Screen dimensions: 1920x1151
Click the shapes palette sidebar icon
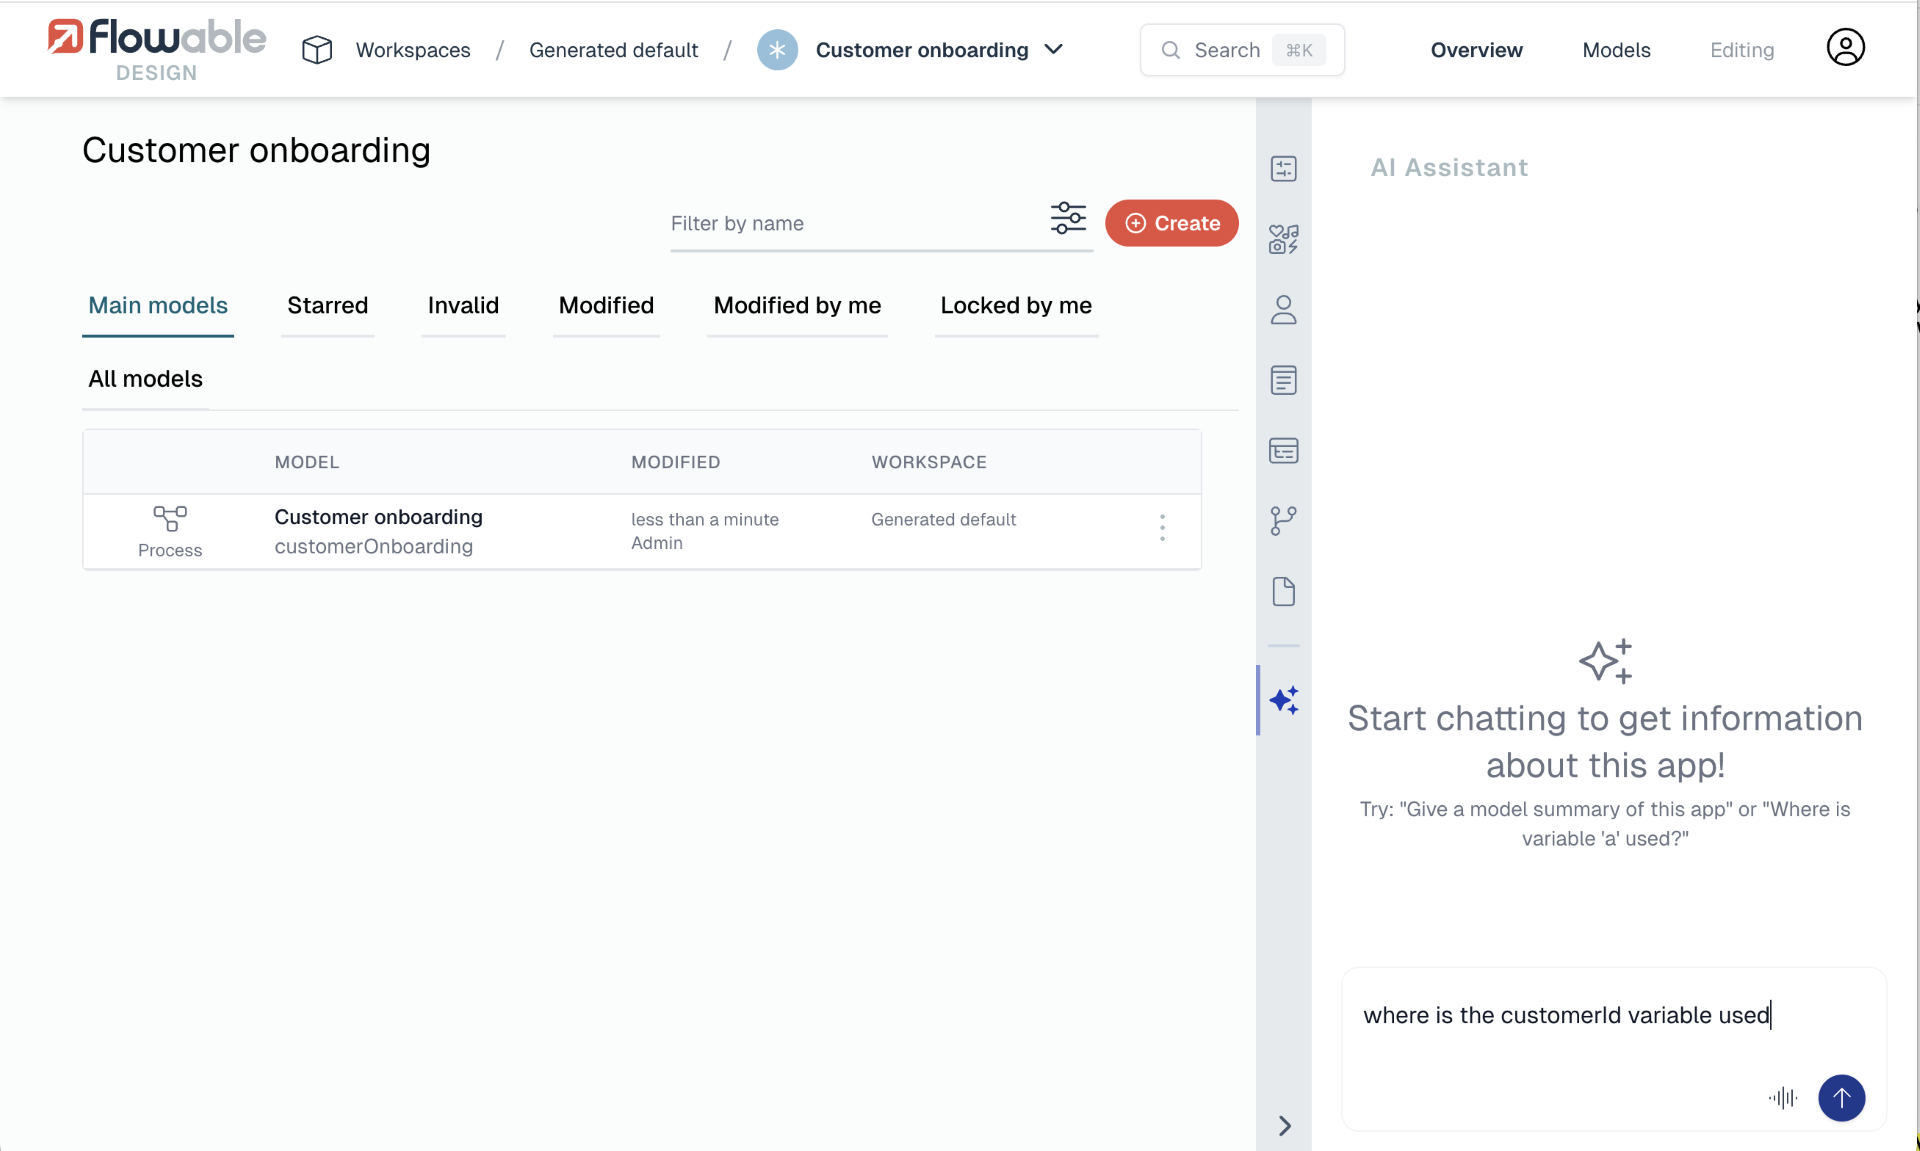[1284, 239]
